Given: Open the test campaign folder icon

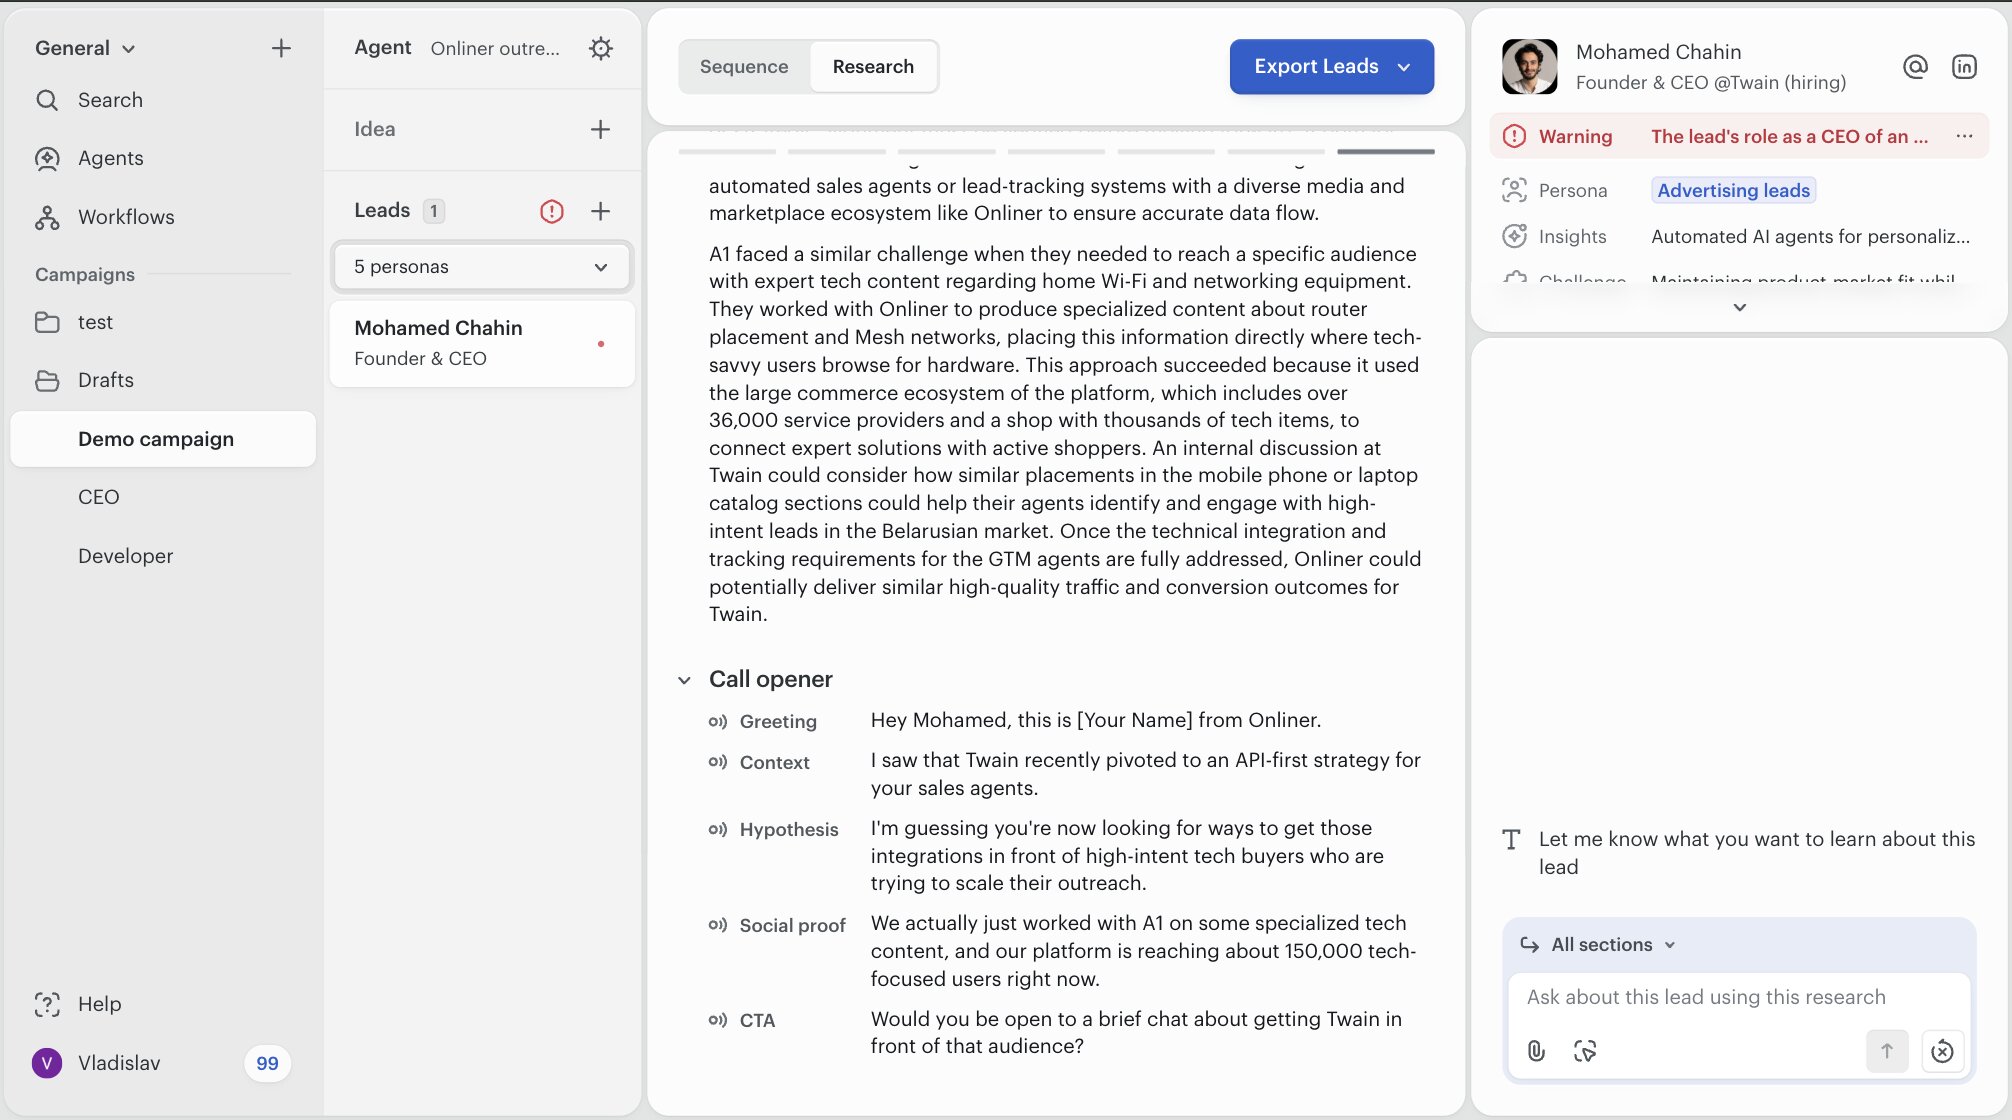Looking at the screenshot, I should pos(47,322).
